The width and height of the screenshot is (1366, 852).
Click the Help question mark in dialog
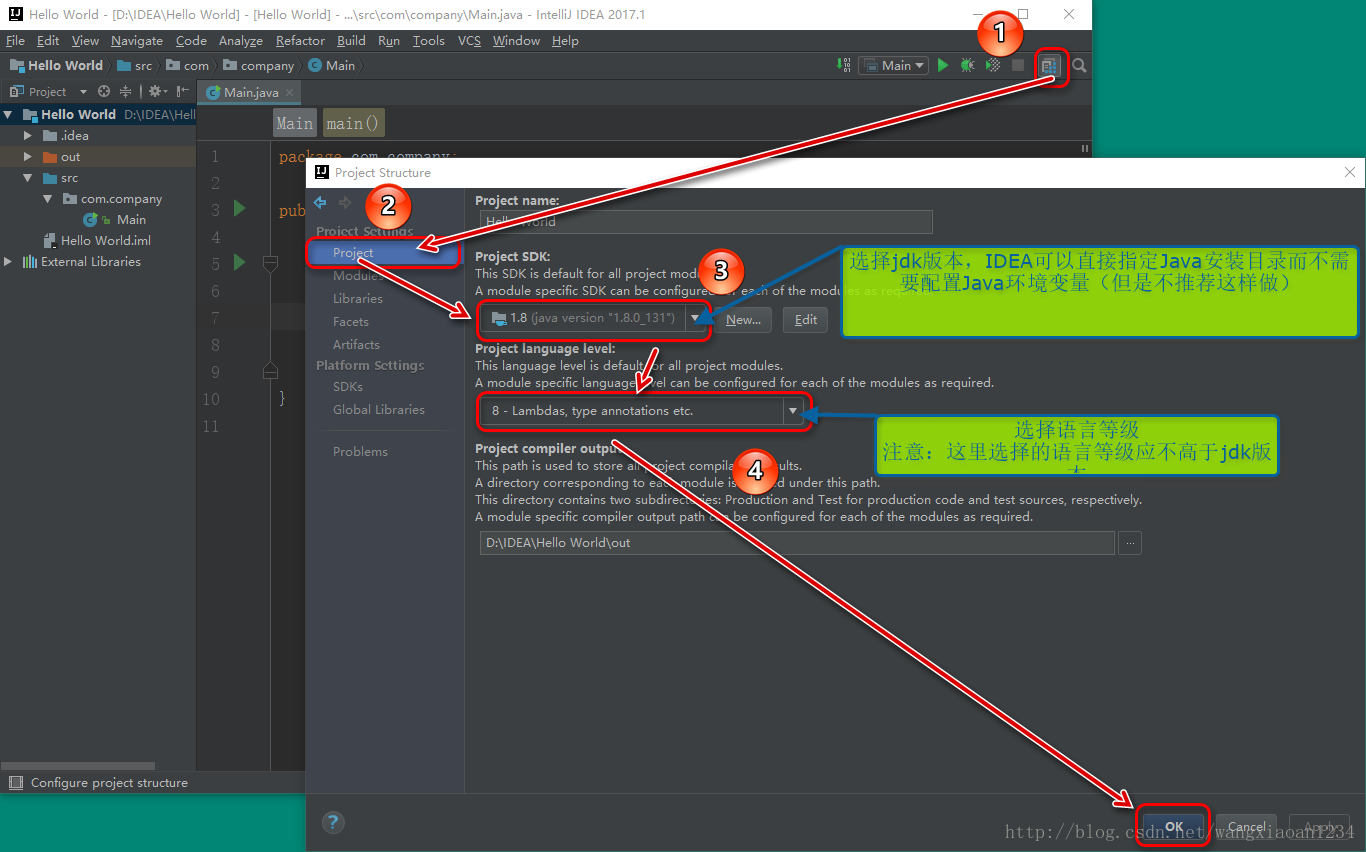(333, 823)
